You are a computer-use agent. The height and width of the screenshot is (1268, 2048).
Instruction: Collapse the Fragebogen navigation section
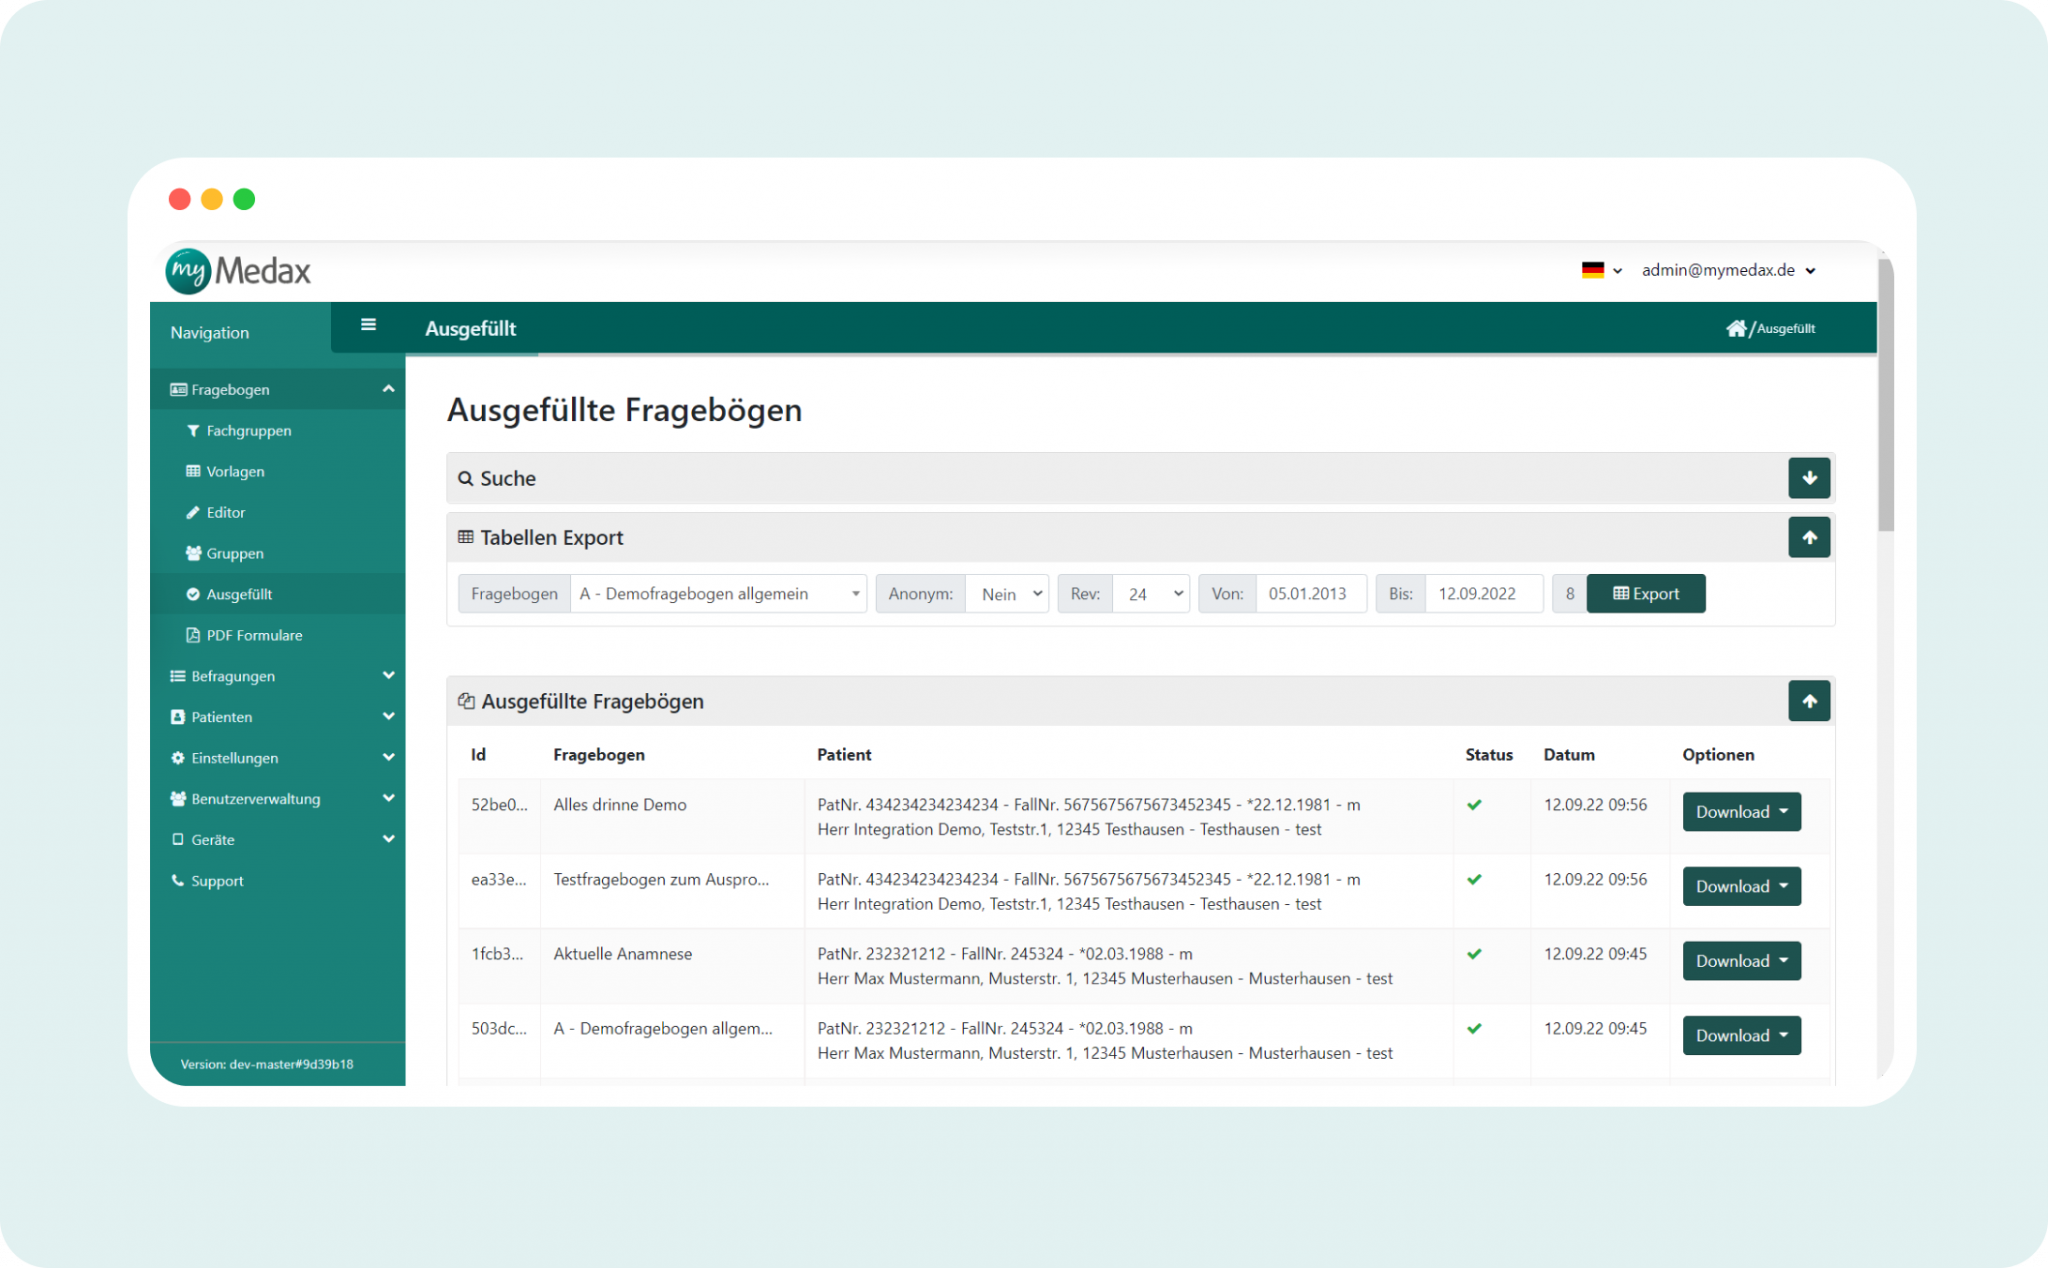(x=278, y=389)
